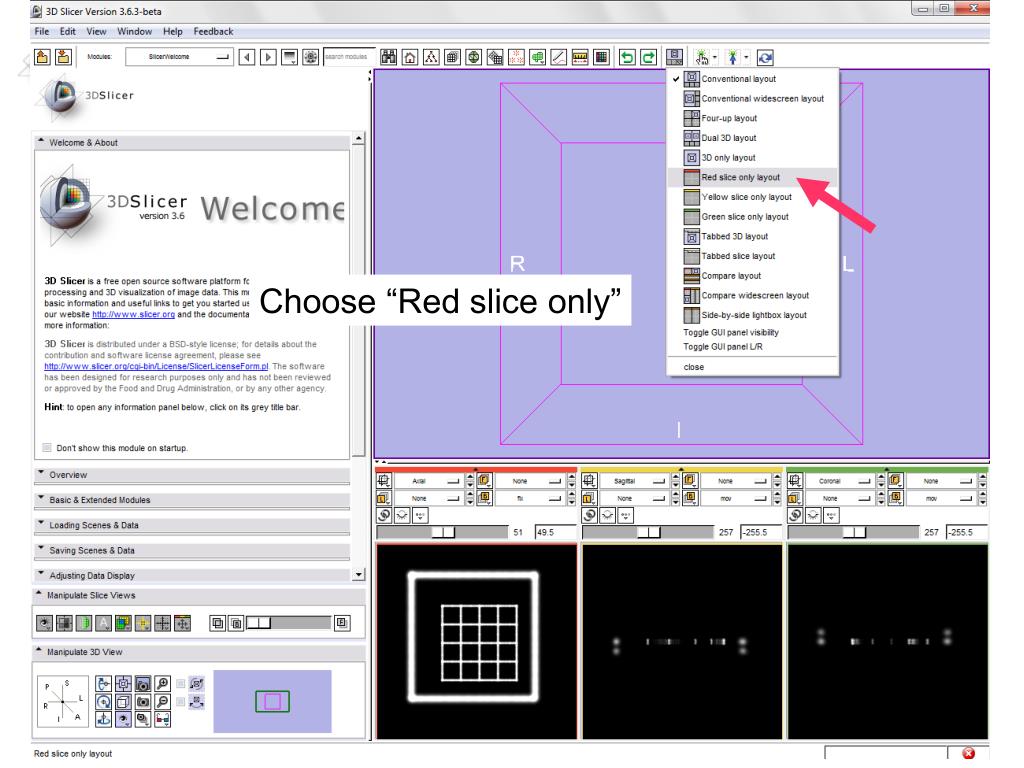This screenshot has width=1024, height=768.
Task: Open the File menu
Action: pyautogui.click(x=42, y=31)
